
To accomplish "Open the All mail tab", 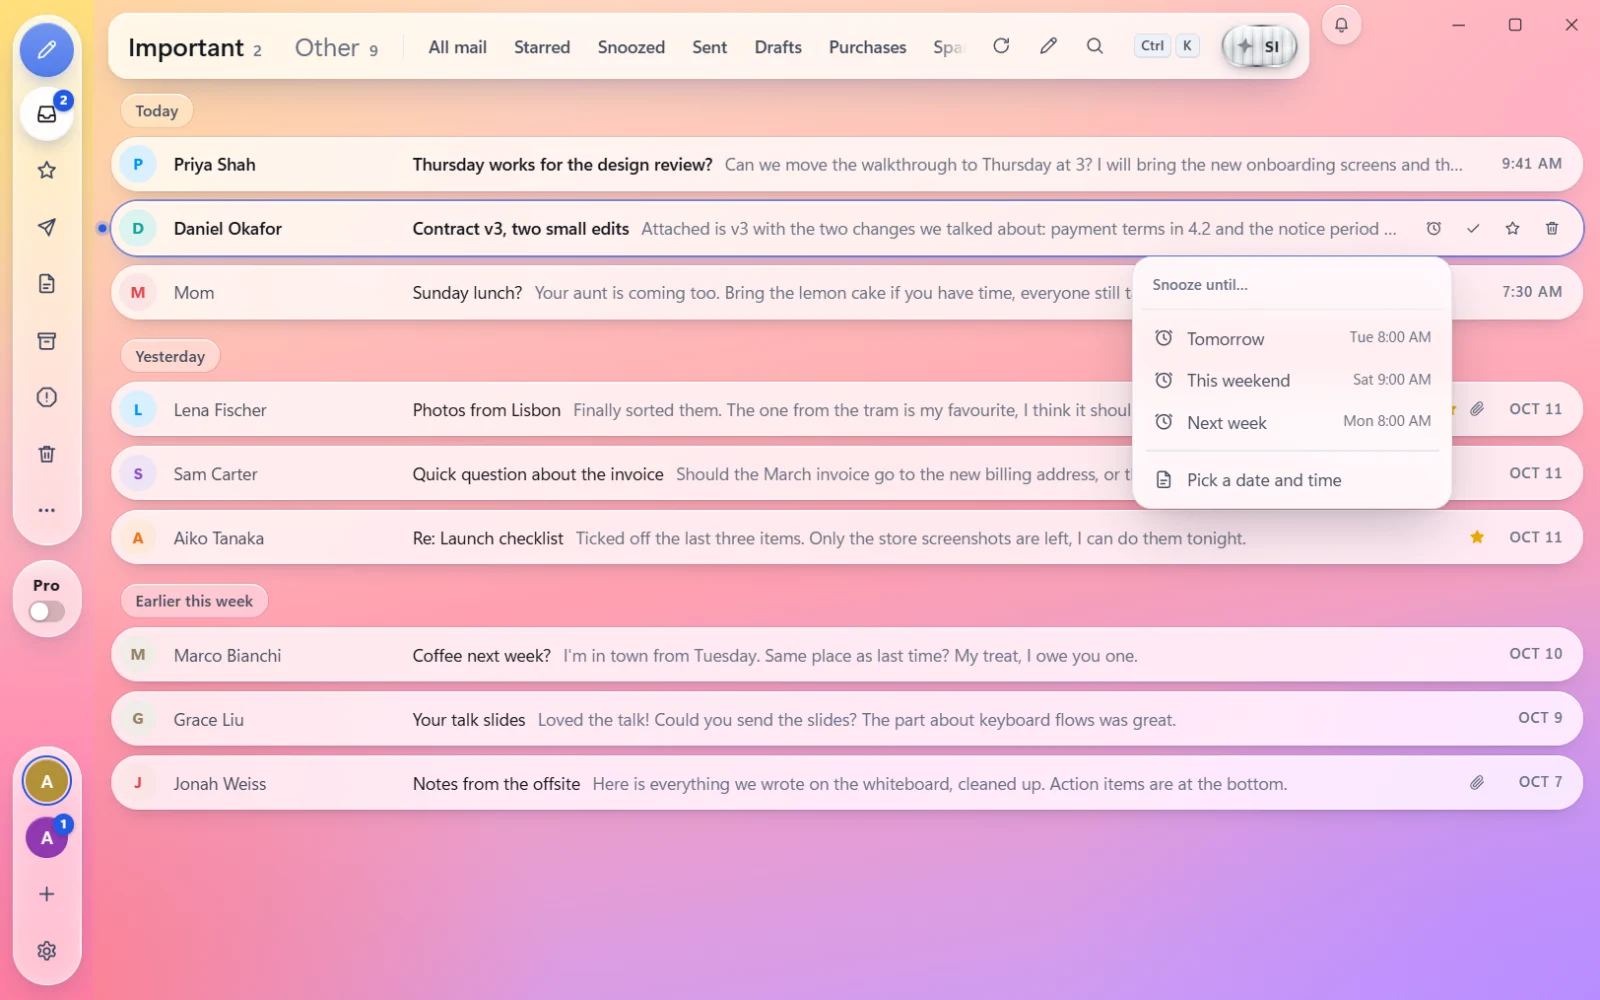I will [458, 47].
